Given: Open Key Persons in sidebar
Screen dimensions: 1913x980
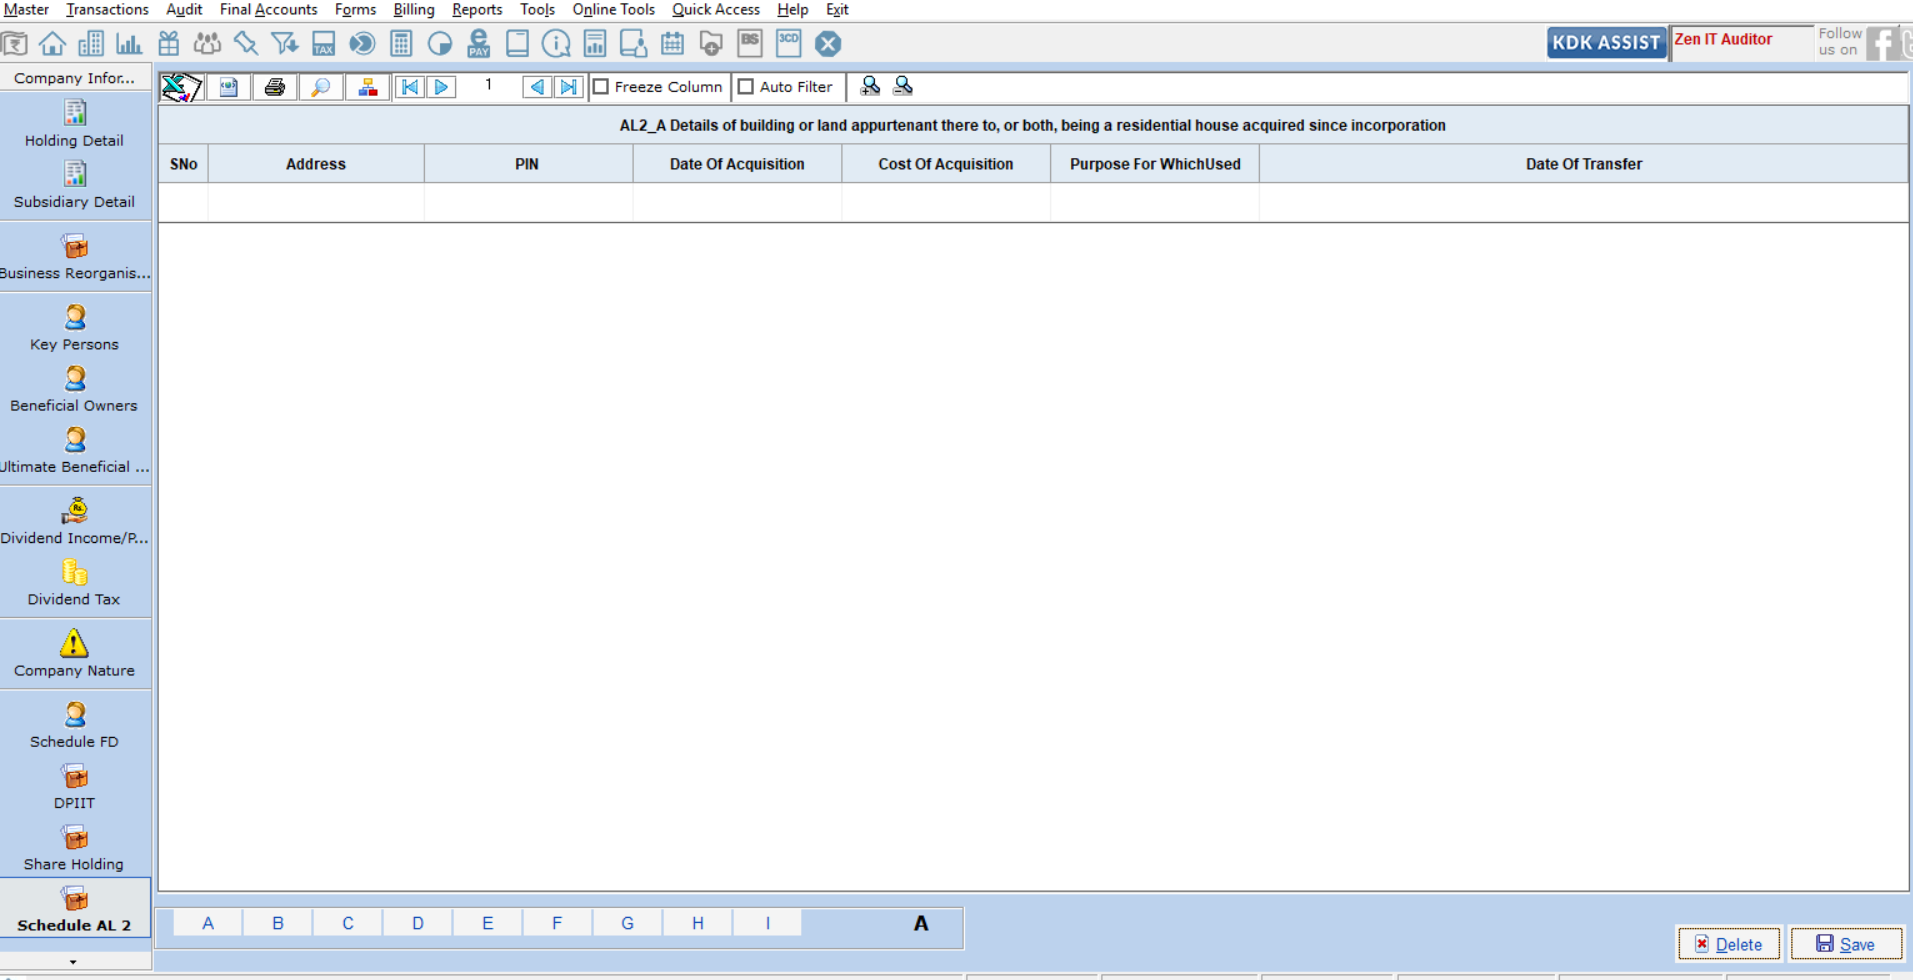Looking at the screenshot, I should coord(74,328).
